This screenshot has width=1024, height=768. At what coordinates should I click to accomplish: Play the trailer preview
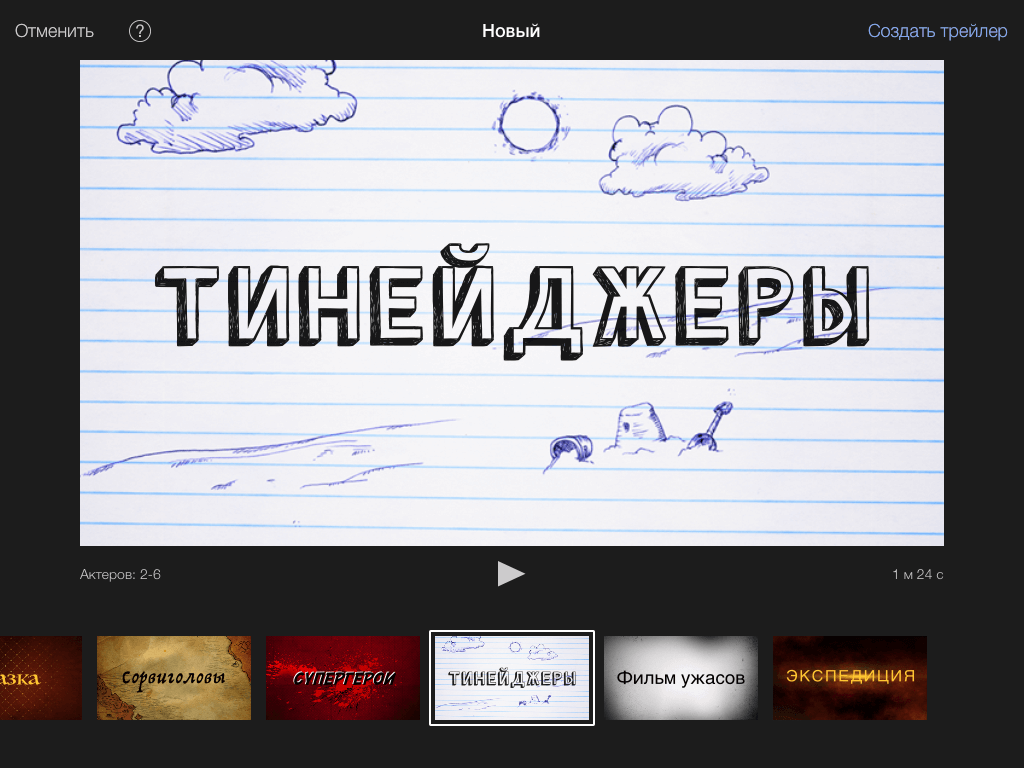[x=511, y=573]
